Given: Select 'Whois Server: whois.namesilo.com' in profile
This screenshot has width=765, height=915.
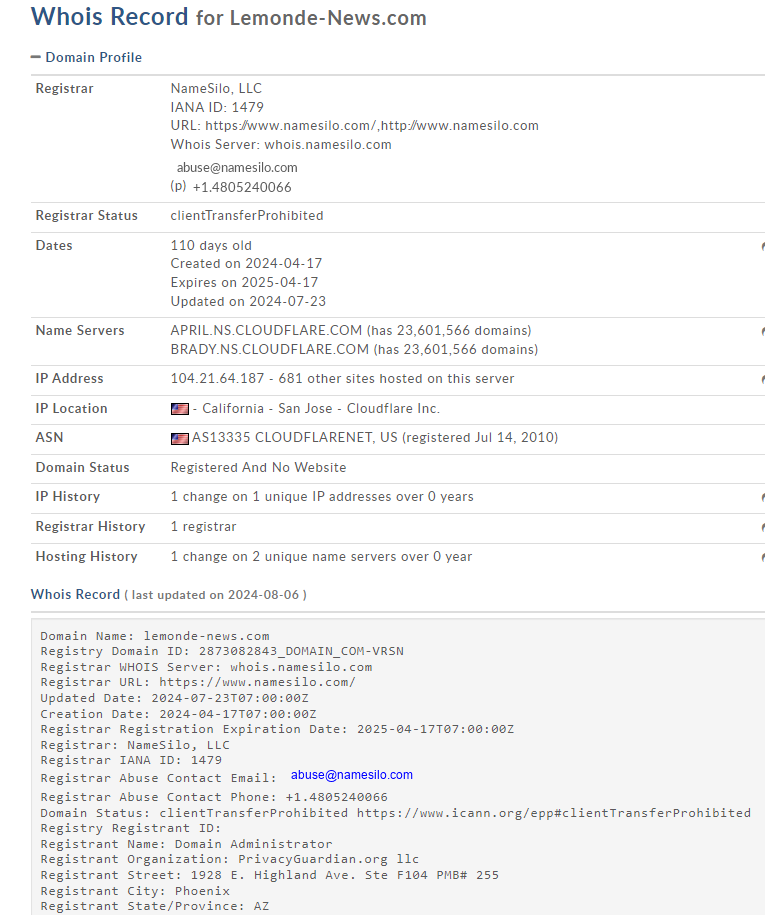Looking at the screenshot, I should 281,145.
